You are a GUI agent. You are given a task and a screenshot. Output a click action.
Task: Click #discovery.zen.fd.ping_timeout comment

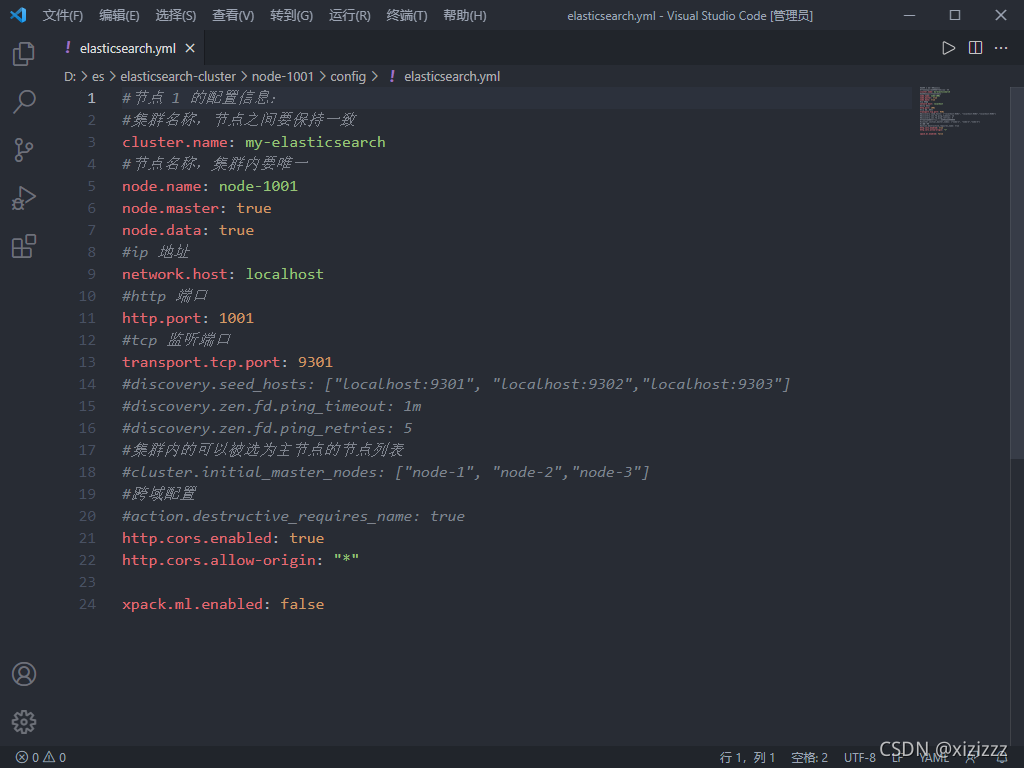272,406
